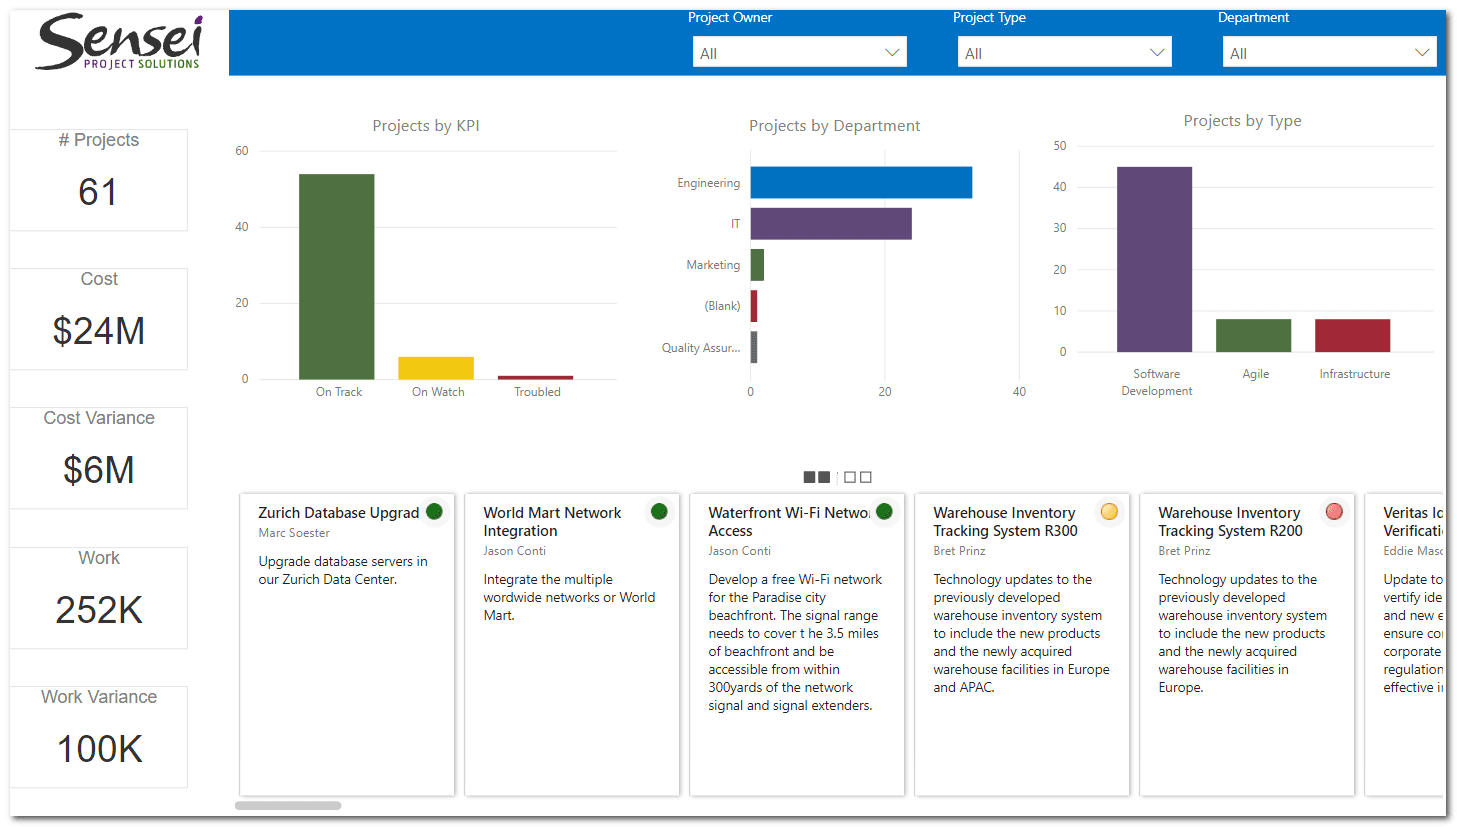Select the gray Quality Assurance bar
The width and height of the screenshot is (1457, 827).
[x=754, y=347]
